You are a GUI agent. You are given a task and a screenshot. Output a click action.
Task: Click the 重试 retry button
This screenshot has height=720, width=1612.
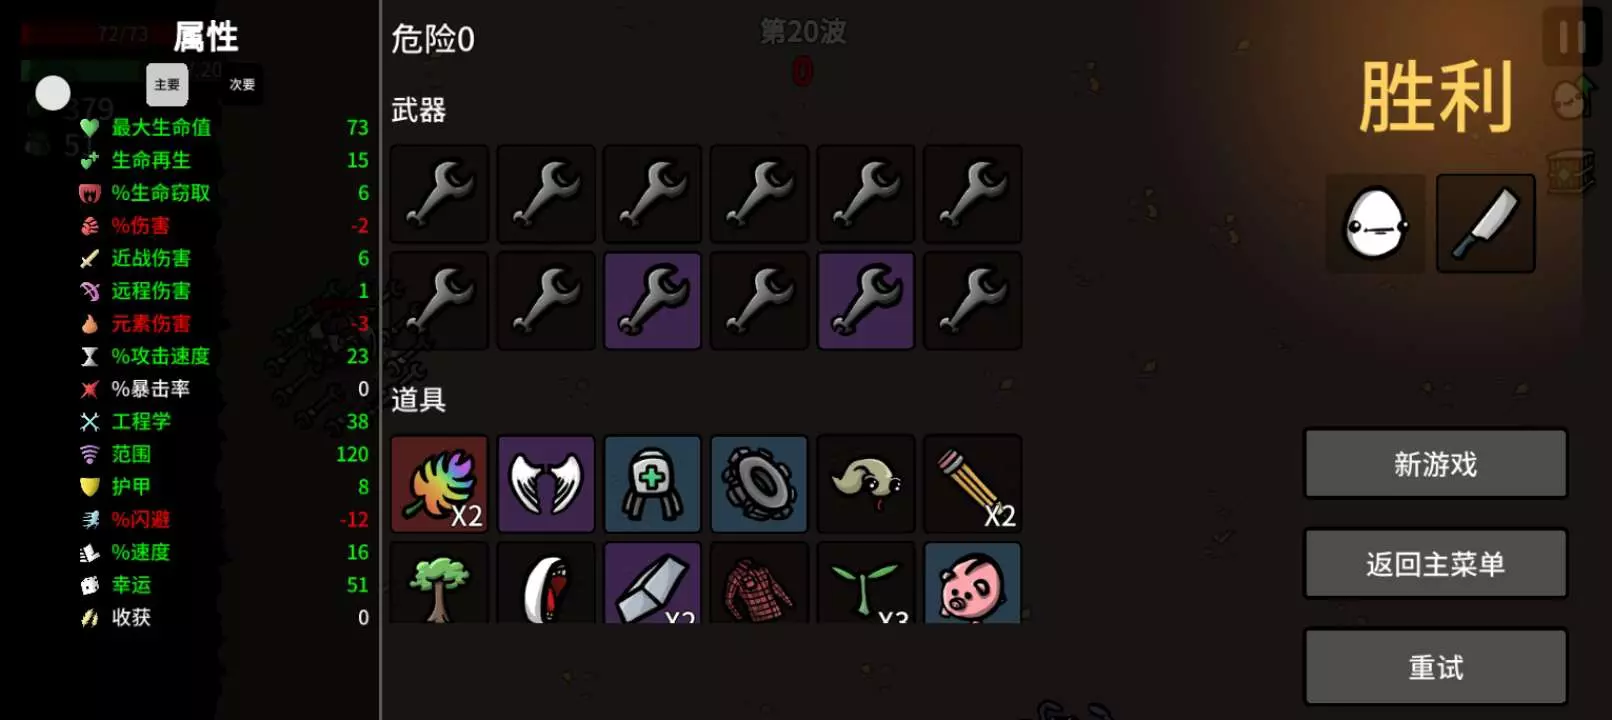tap(1435, 667)
